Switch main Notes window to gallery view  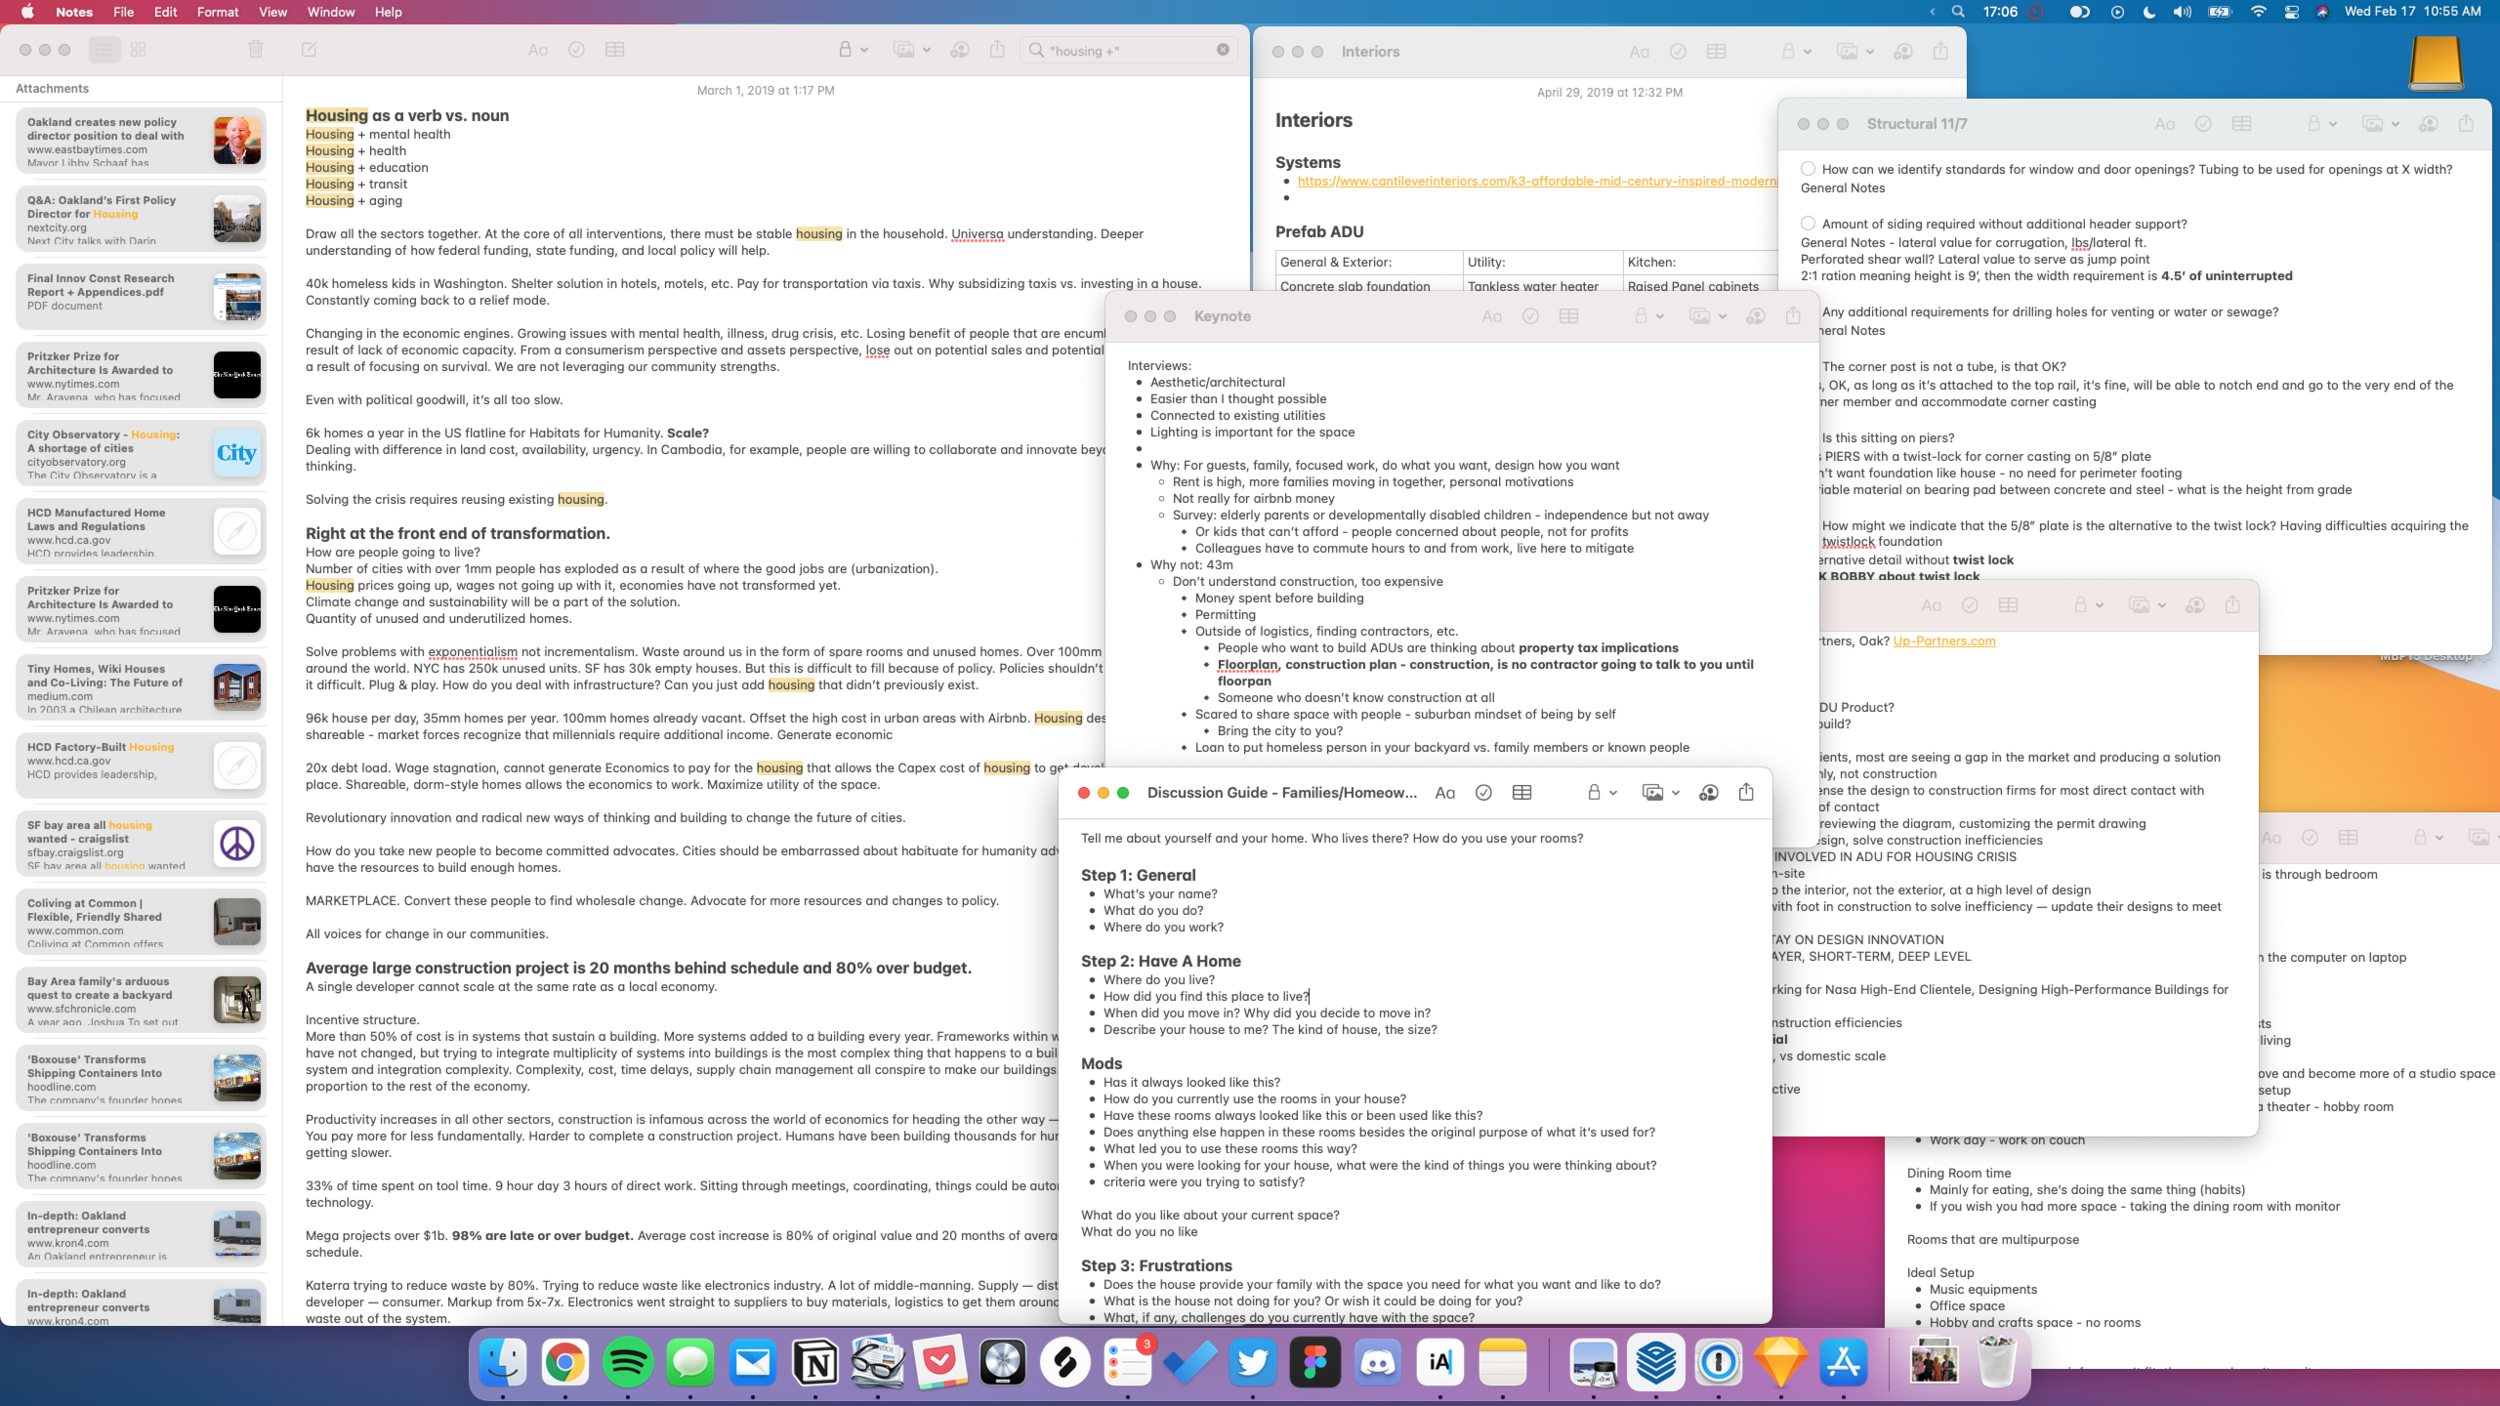click(139, 50)
